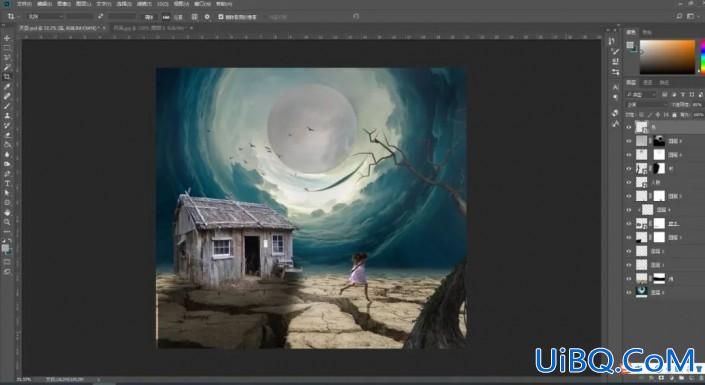Screen dimensions: 705x385
Task: Swap crop width and height values
Action: coord(100,17)
